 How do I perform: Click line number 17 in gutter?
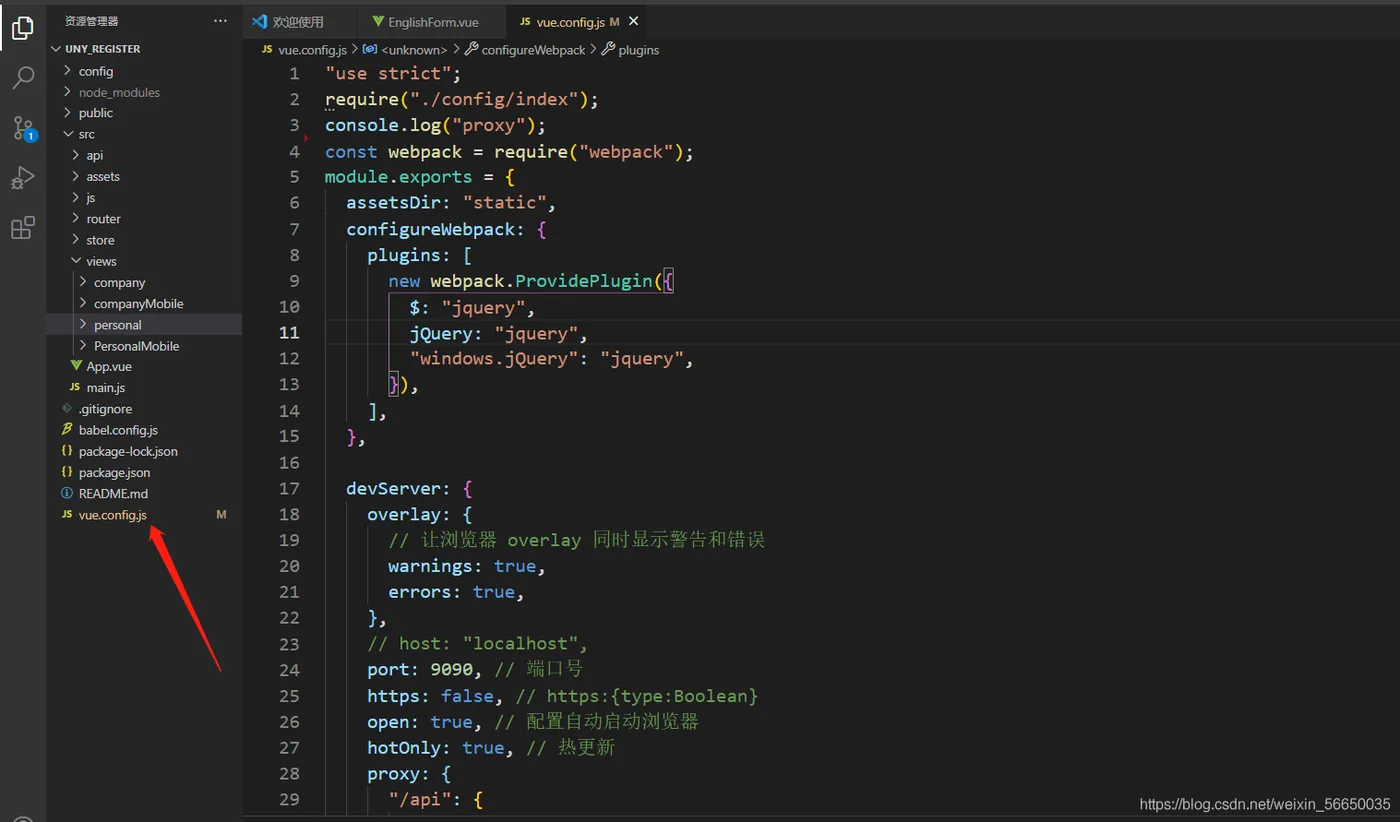click(289, 489)
